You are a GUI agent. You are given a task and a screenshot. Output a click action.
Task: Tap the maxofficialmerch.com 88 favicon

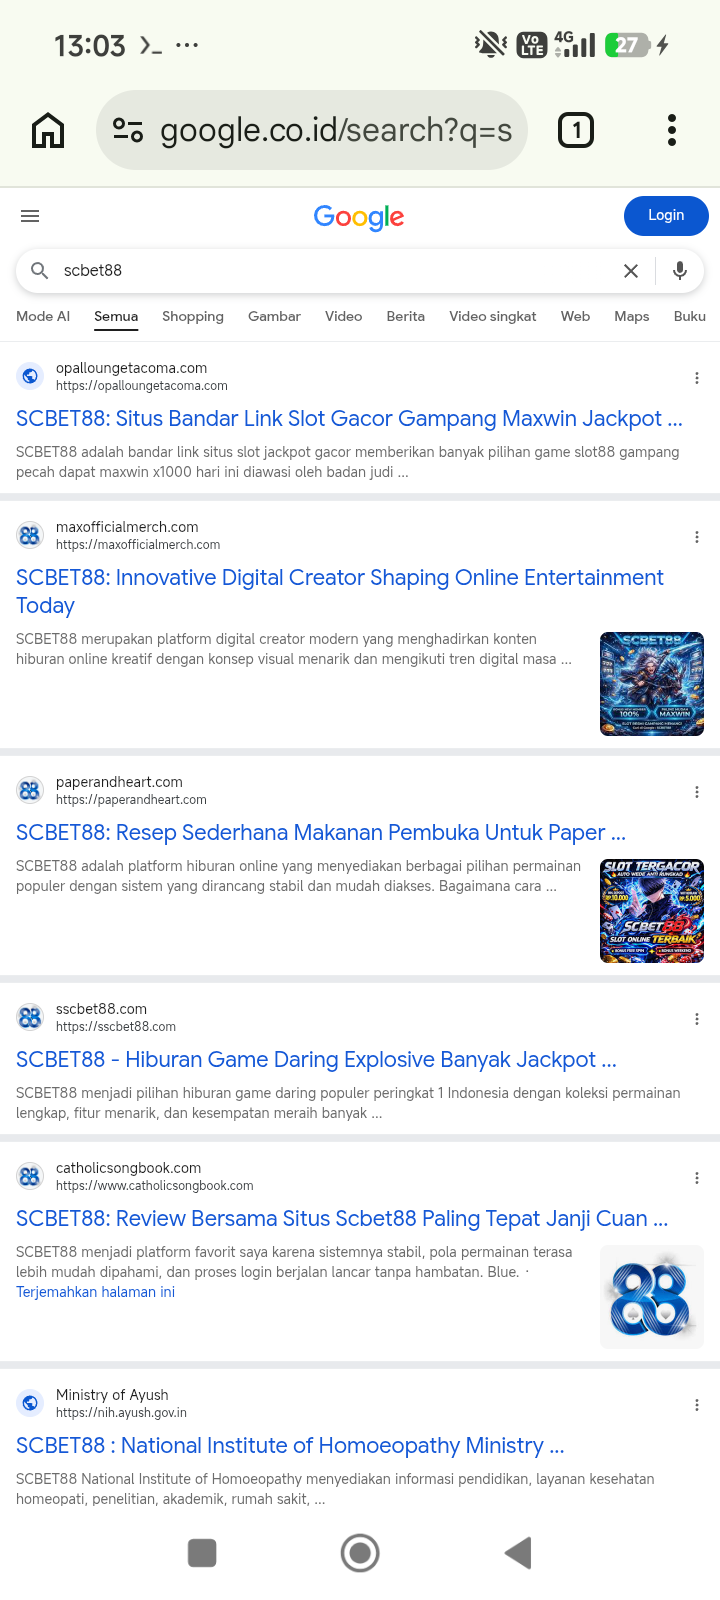pos(30,535)
